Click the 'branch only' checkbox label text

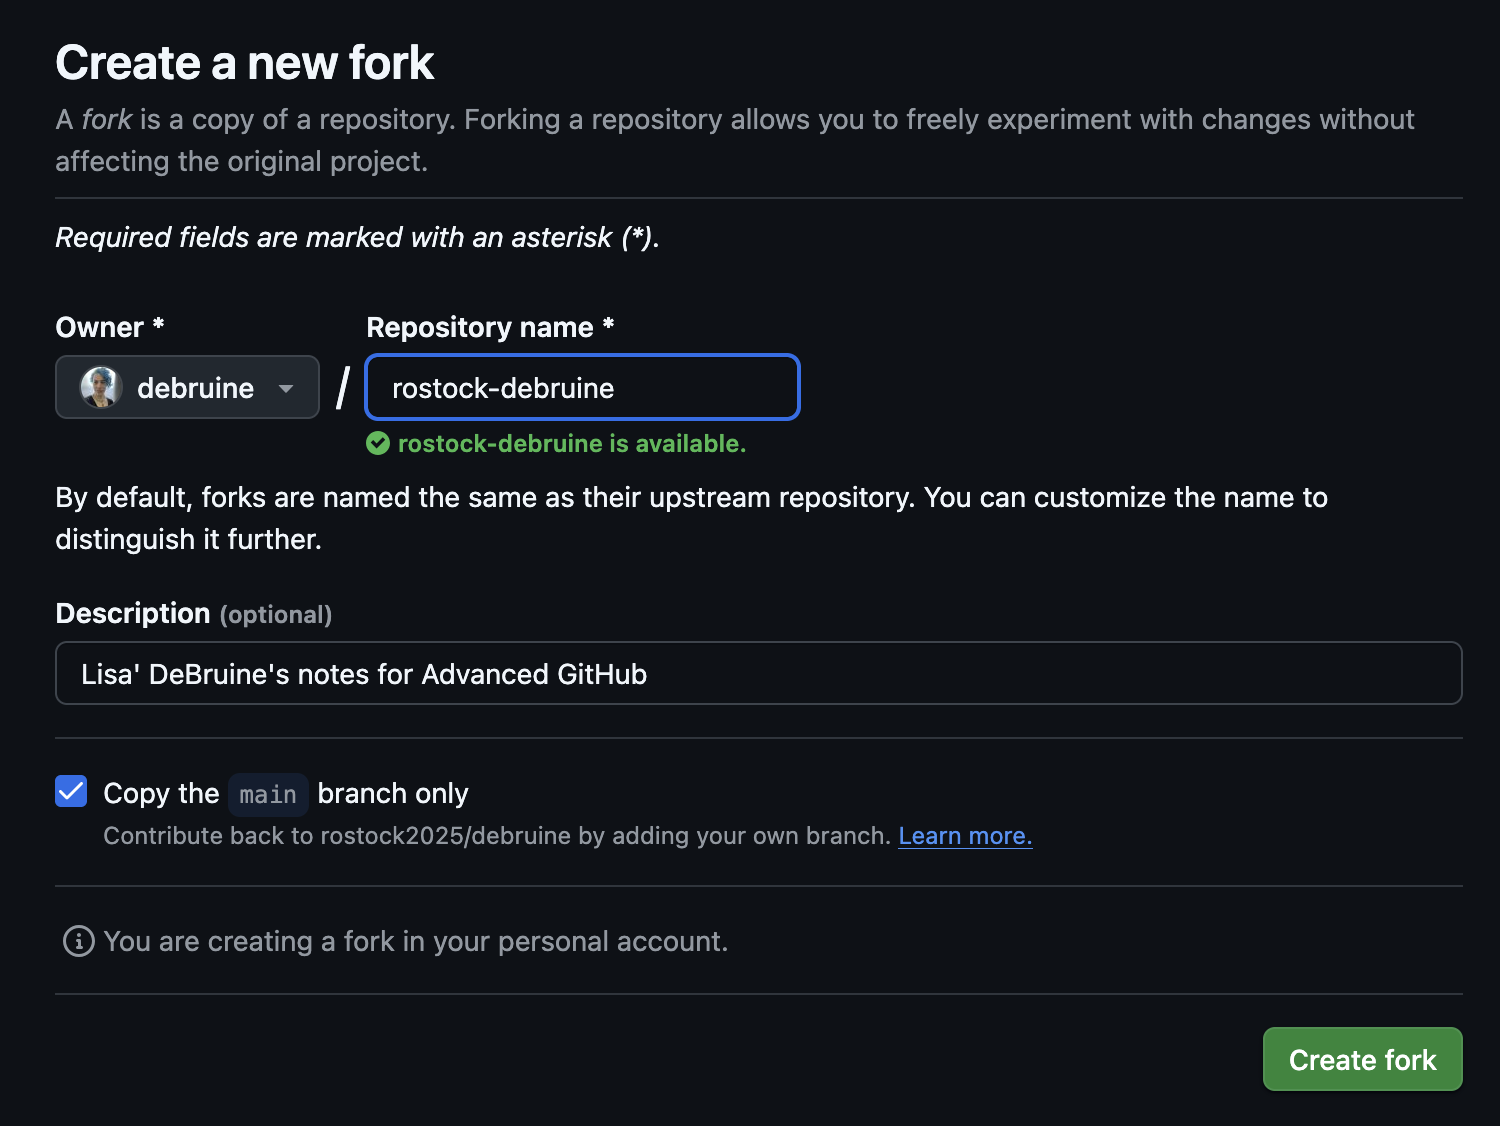[x=392, y=793]
